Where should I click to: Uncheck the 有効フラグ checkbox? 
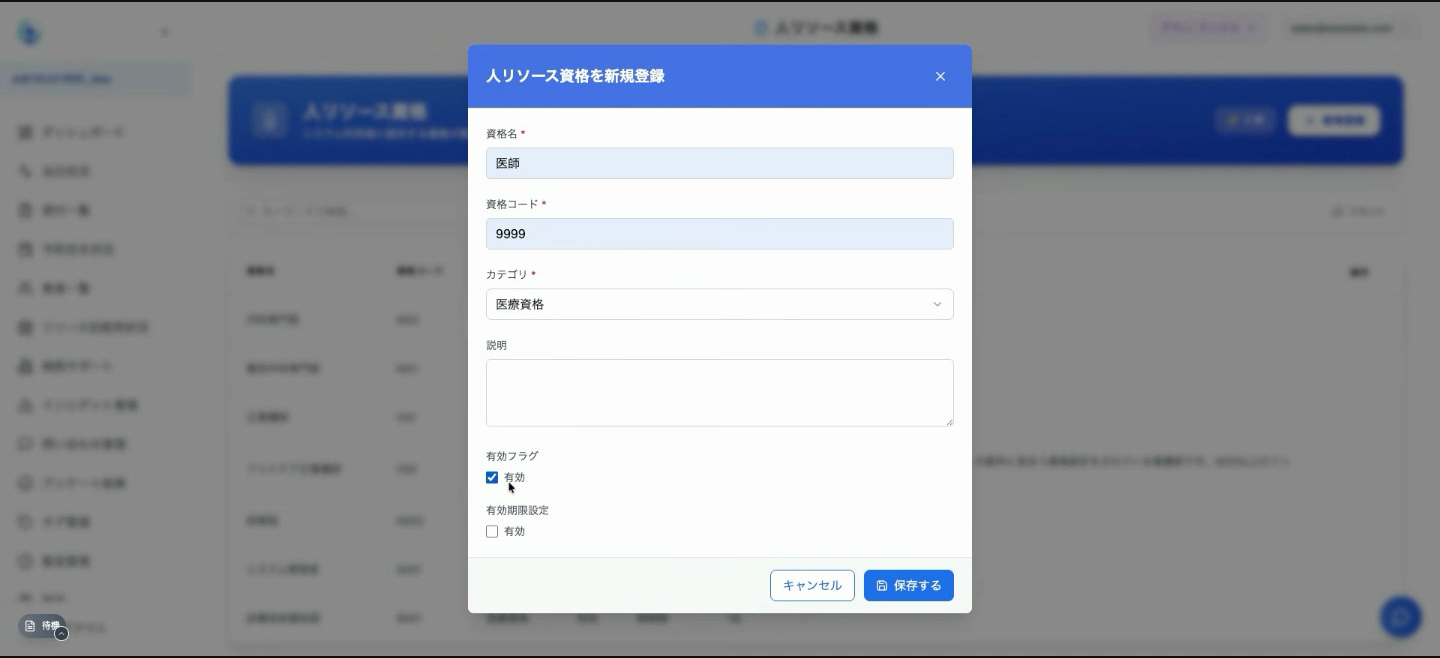tap(492, 477)
